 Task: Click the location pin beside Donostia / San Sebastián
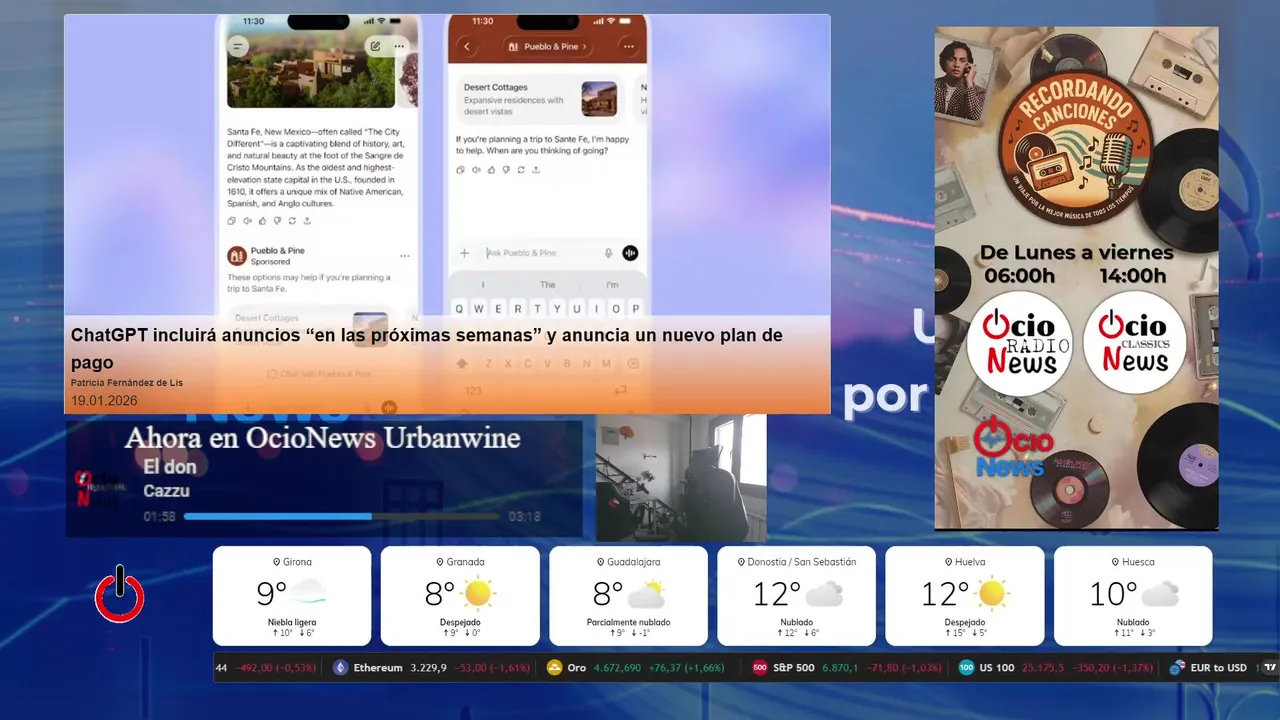point(741,562)
